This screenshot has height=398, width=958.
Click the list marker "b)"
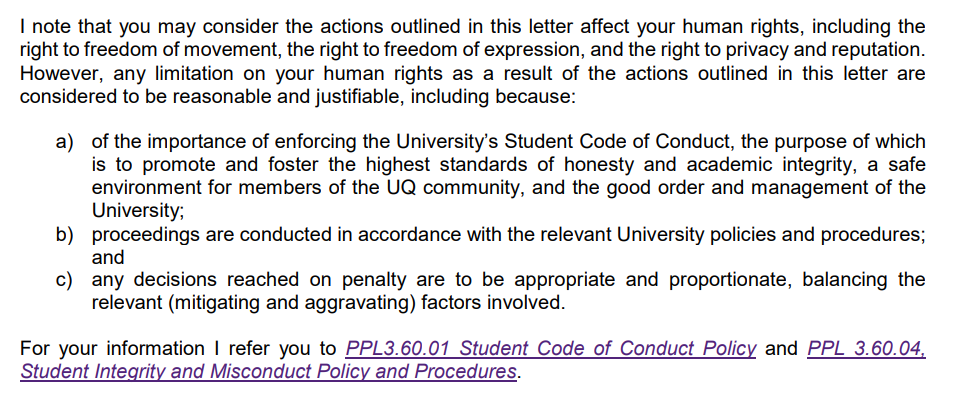[64, 235]
